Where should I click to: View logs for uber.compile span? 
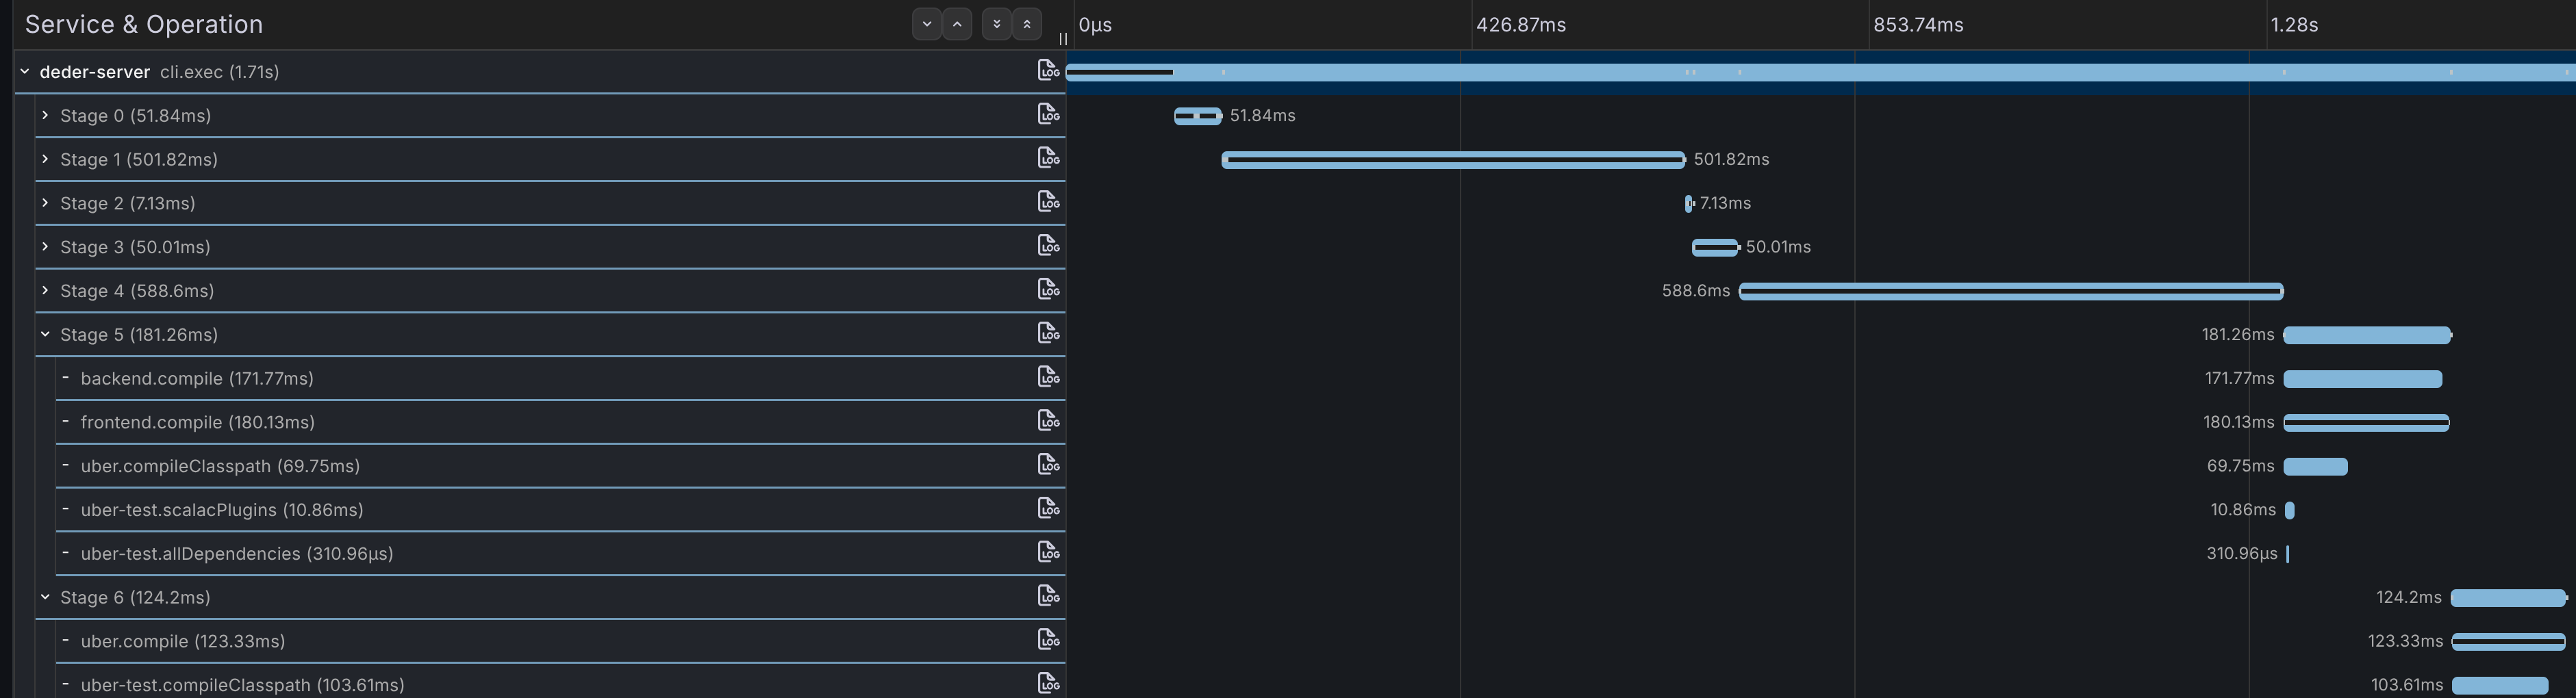point(1047,640)
